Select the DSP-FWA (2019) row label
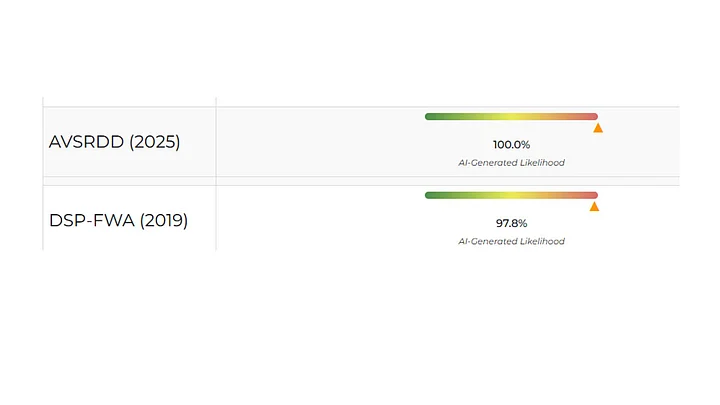 (118, 220)
